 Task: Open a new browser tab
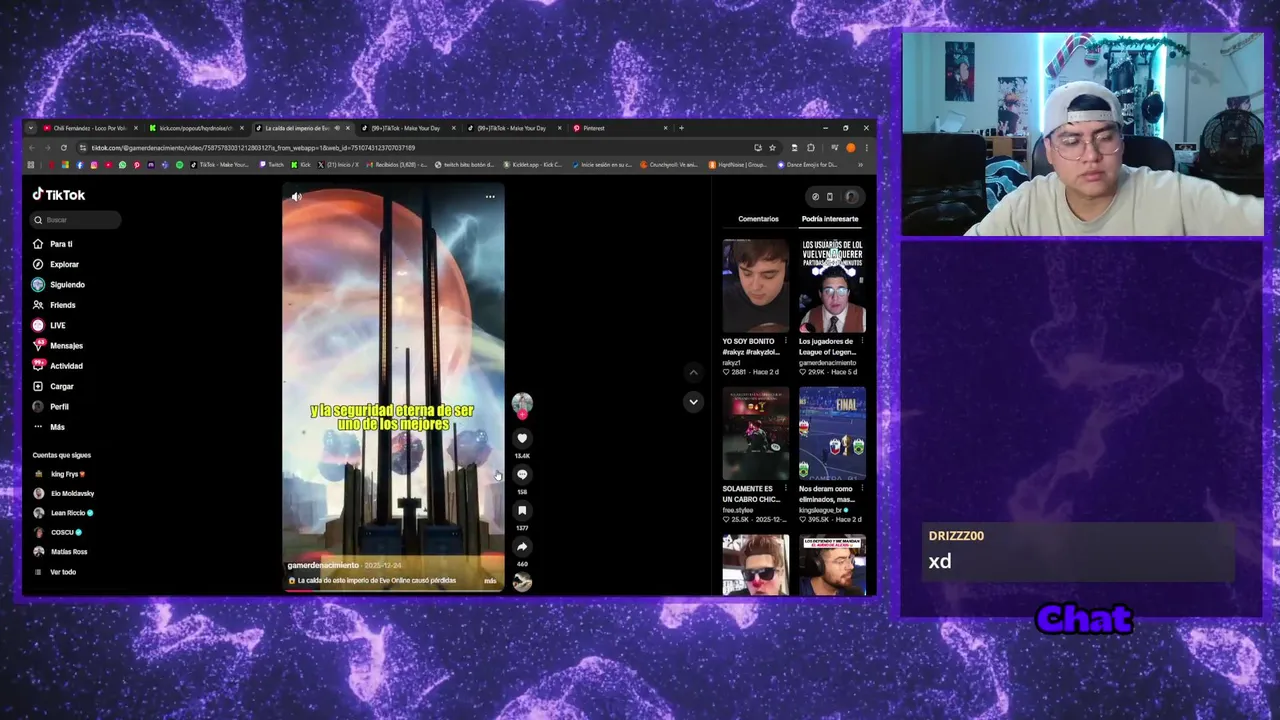(x=681, y=128)
